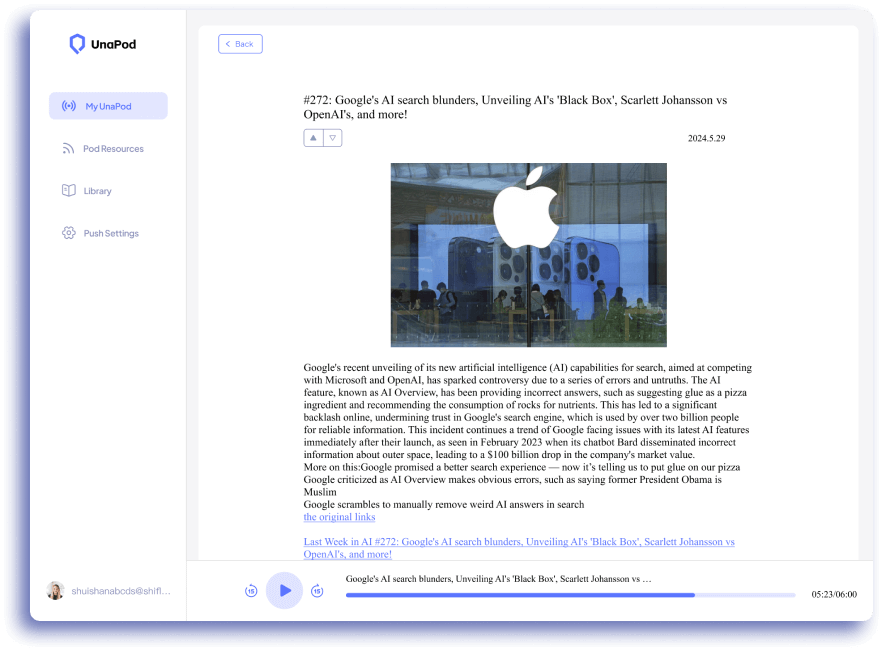Image resolution: width=883 pixels, height=651 pixels.
Task: Skip forward 15 seconds in the player
Action: 318,591
